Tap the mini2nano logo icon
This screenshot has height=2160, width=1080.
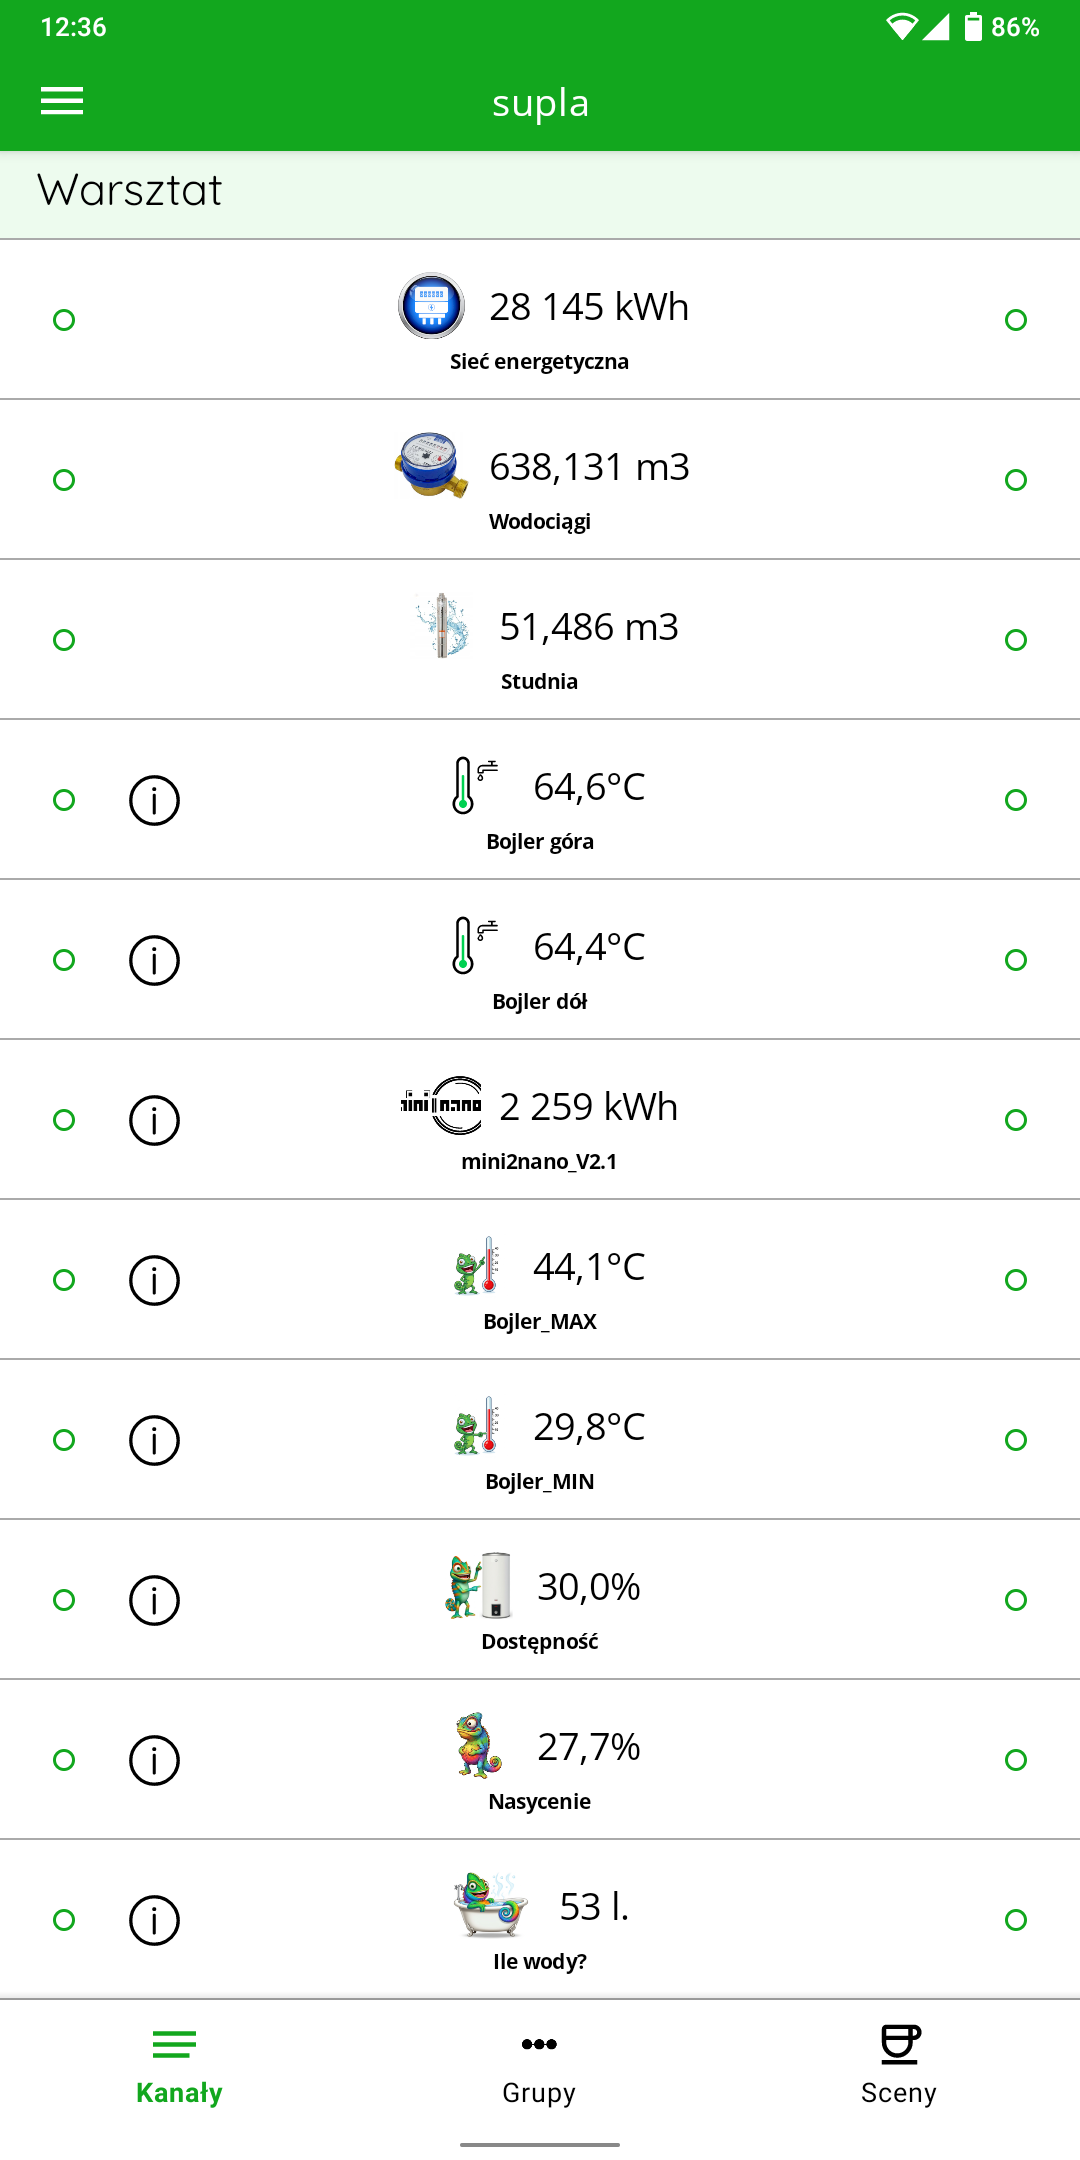pos(441,1105)
